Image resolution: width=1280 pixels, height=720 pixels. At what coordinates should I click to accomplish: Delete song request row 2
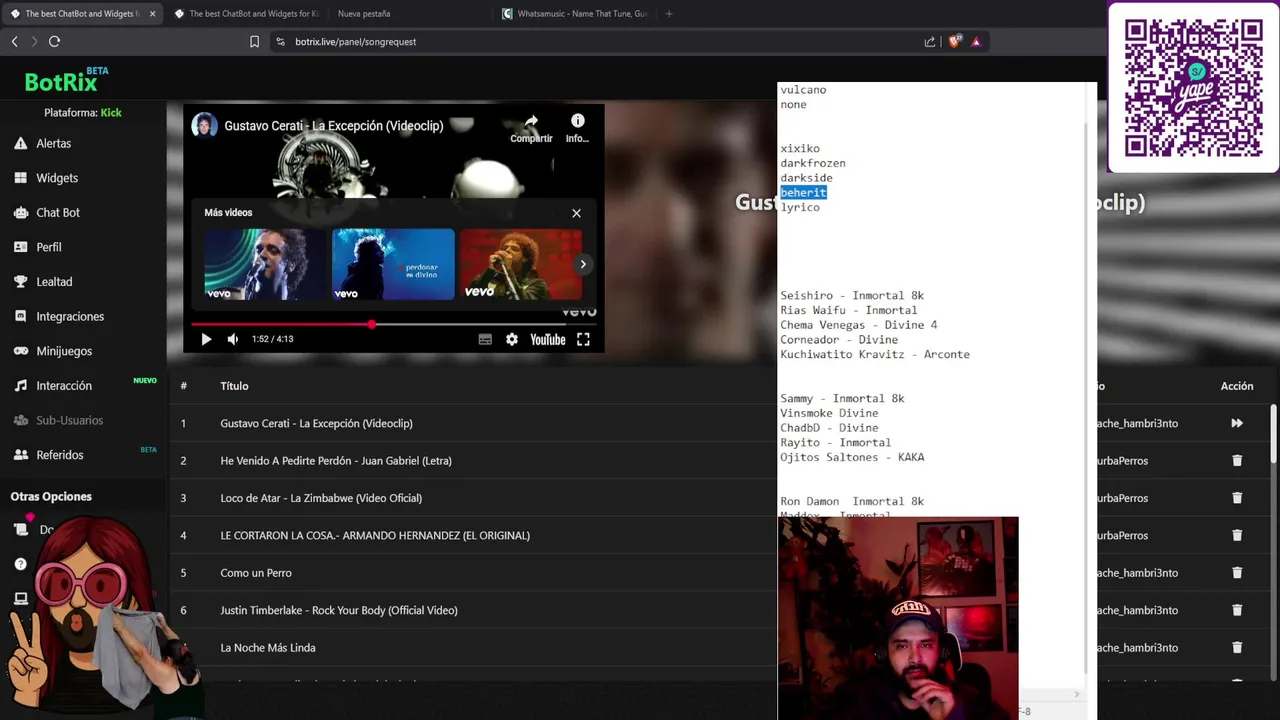pos(1237,461)
